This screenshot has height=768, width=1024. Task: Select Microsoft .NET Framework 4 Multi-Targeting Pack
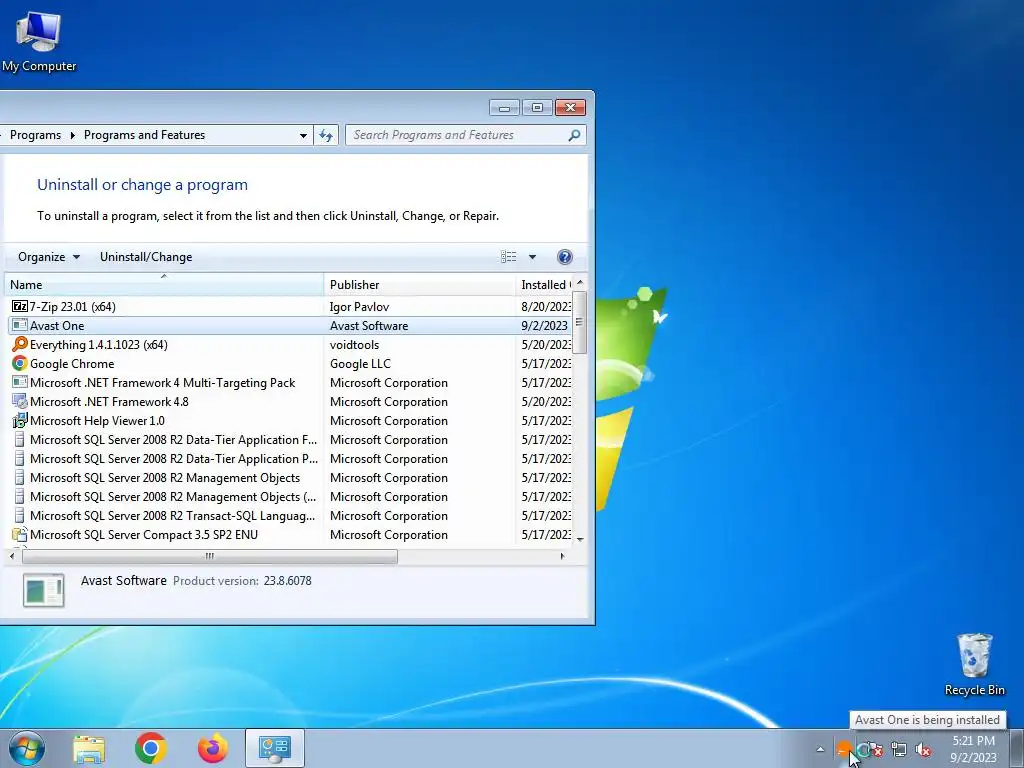pyautogui.click(x=163, y=383)
